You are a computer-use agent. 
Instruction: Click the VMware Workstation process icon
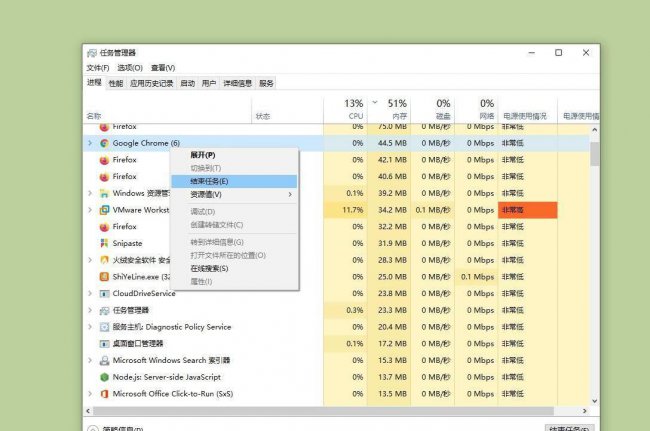click(104, 210)
